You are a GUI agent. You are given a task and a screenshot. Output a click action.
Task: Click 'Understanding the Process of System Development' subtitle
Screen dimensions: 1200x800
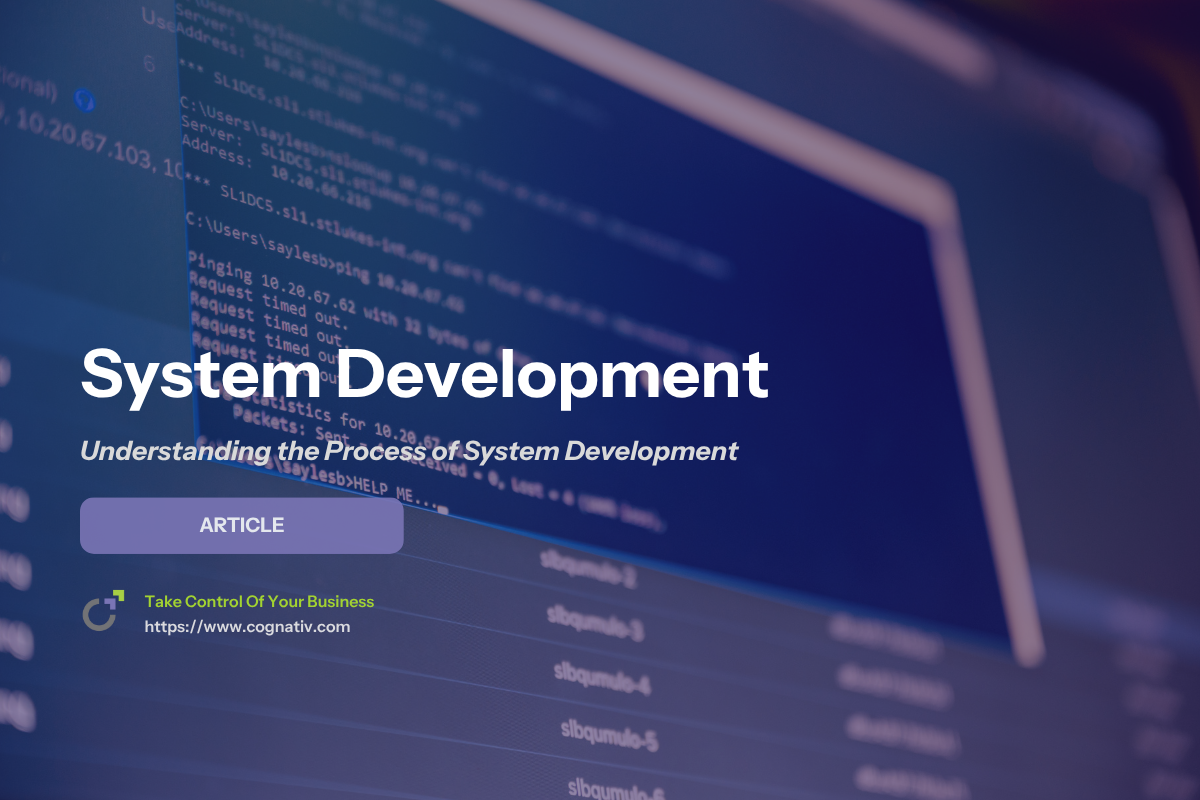click(x=409, y=451)
